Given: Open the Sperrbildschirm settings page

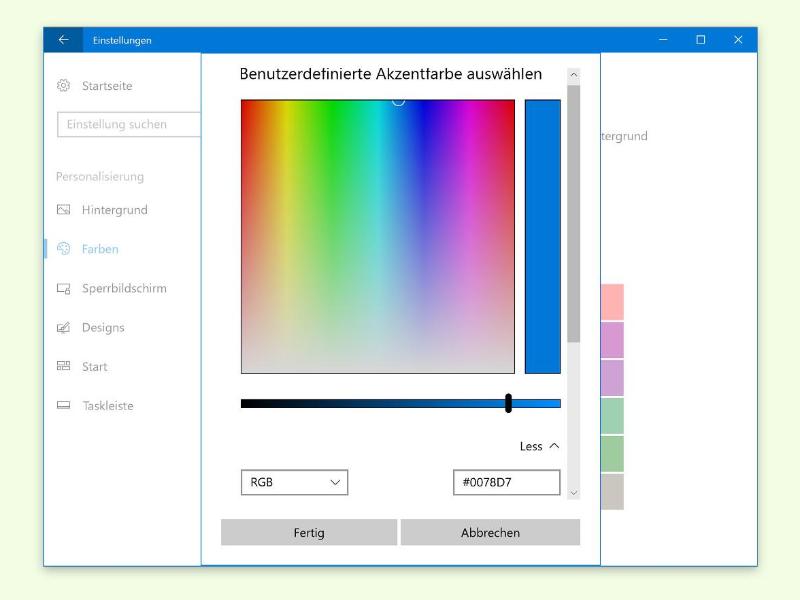Looking at the screenshot, I should [x=124, y=289].
